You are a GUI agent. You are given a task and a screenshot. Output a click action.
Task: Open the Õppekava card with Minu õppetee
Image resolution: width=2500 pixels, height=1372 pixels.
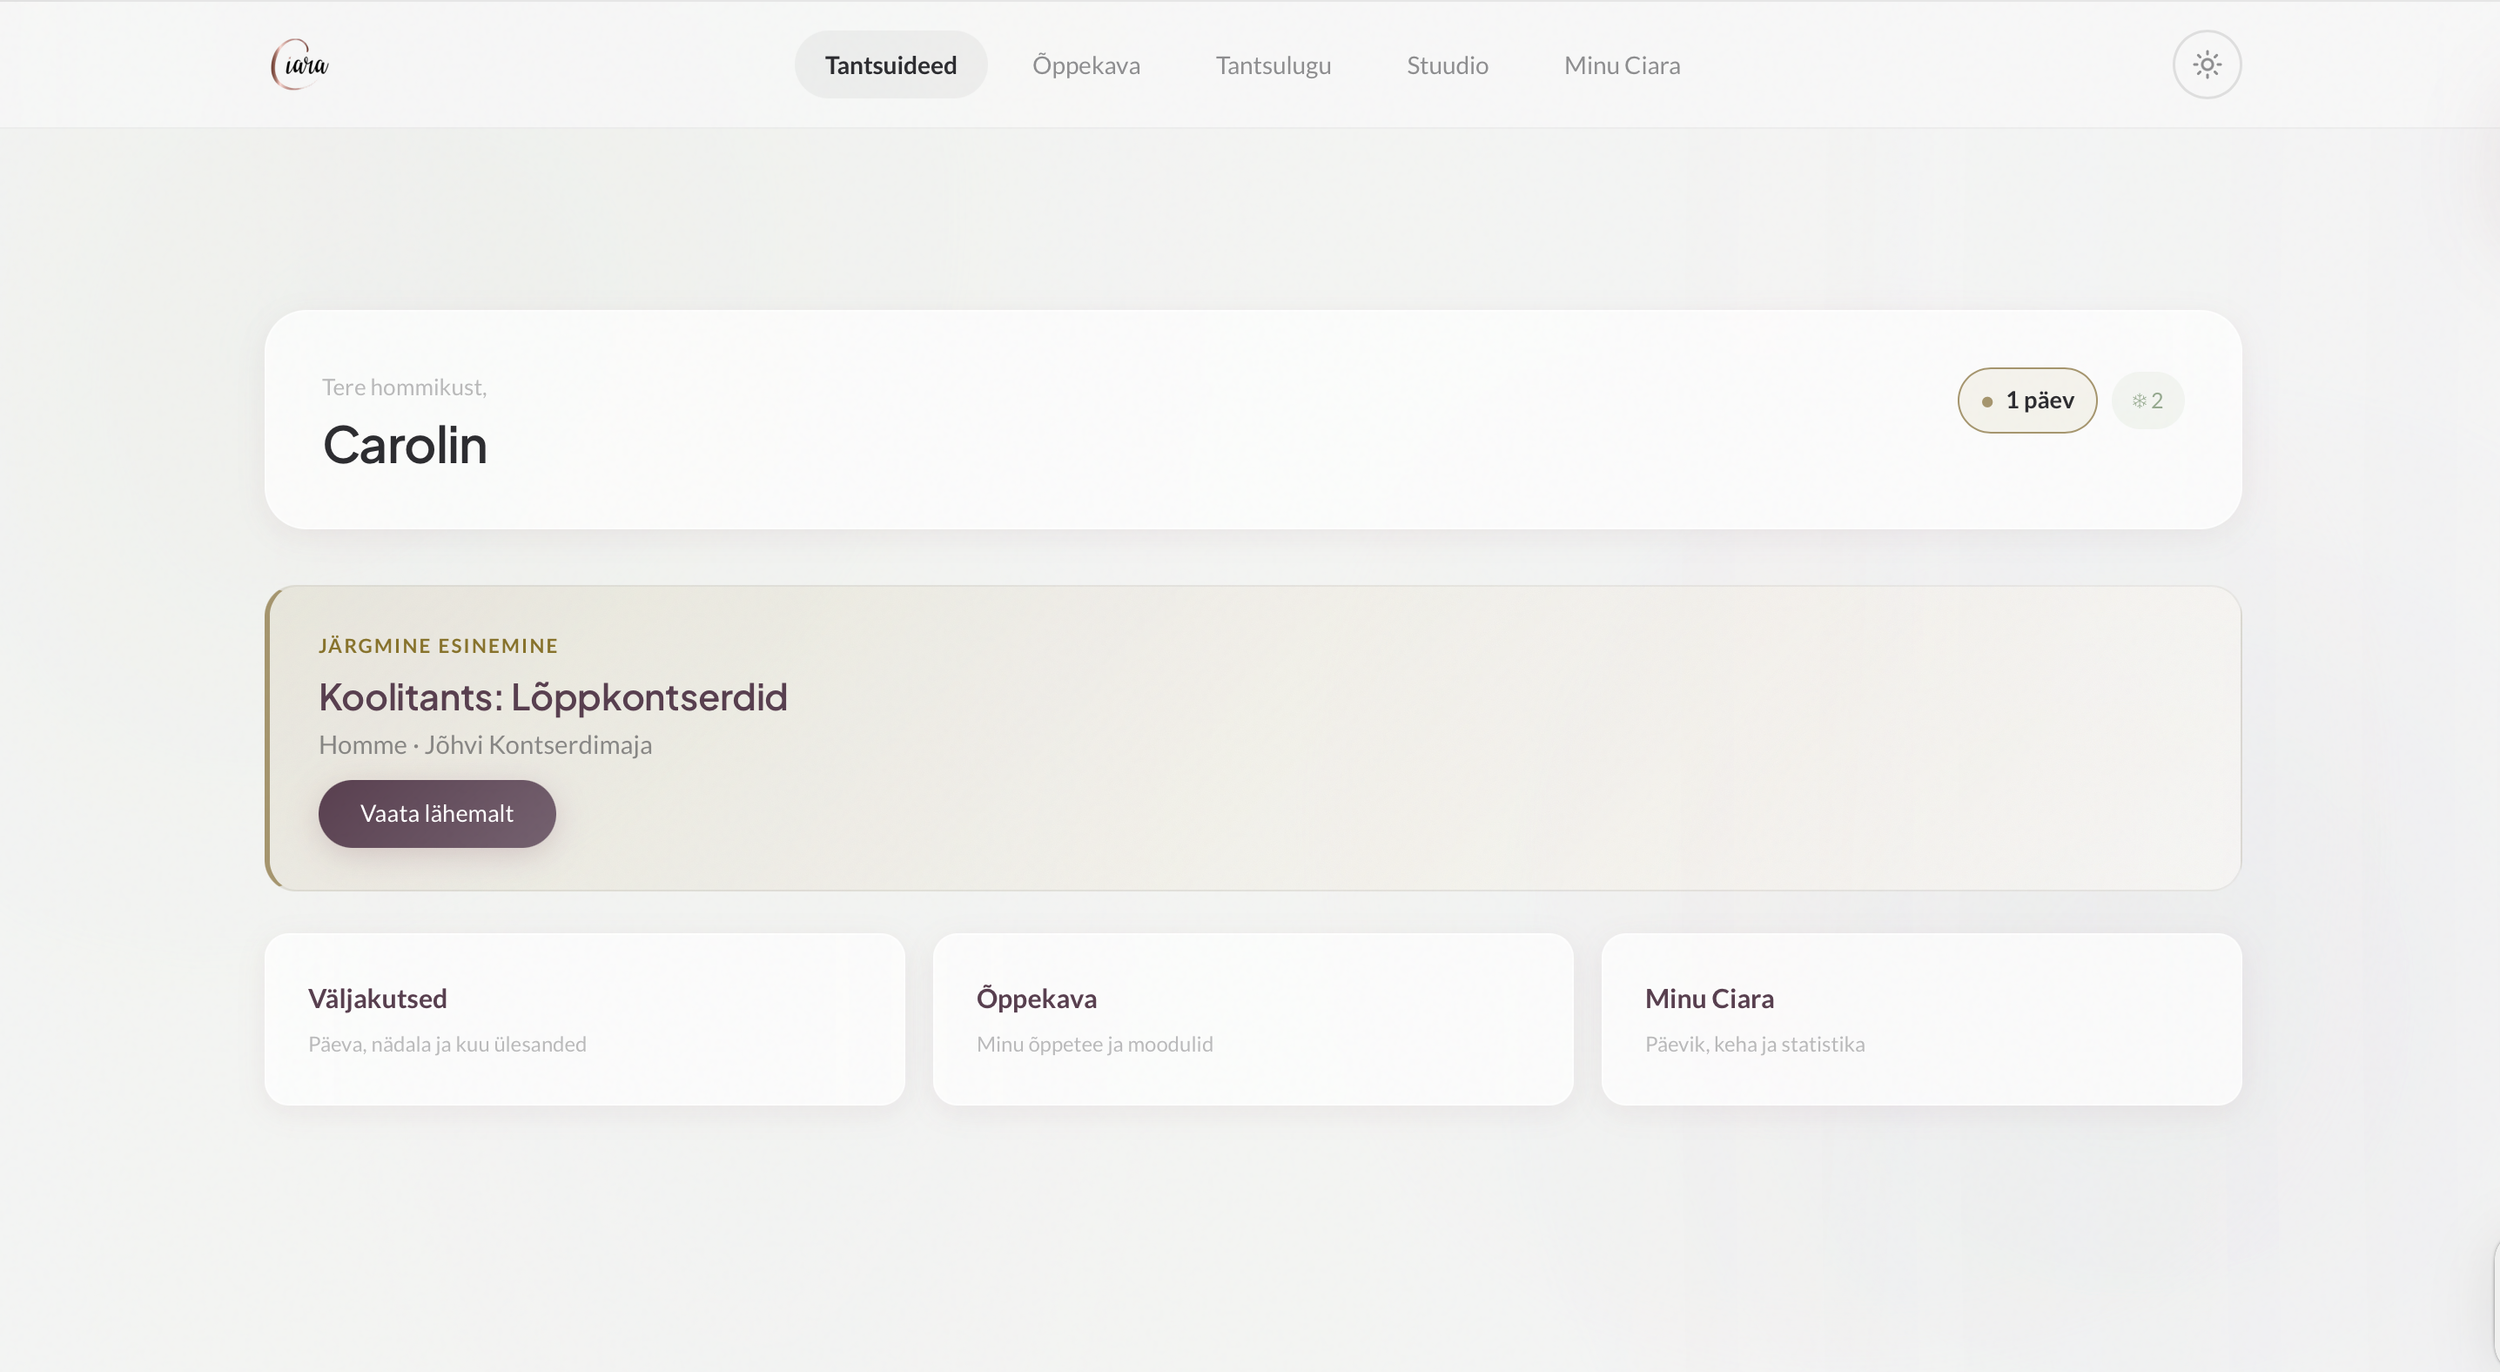pos(1253,1019)
